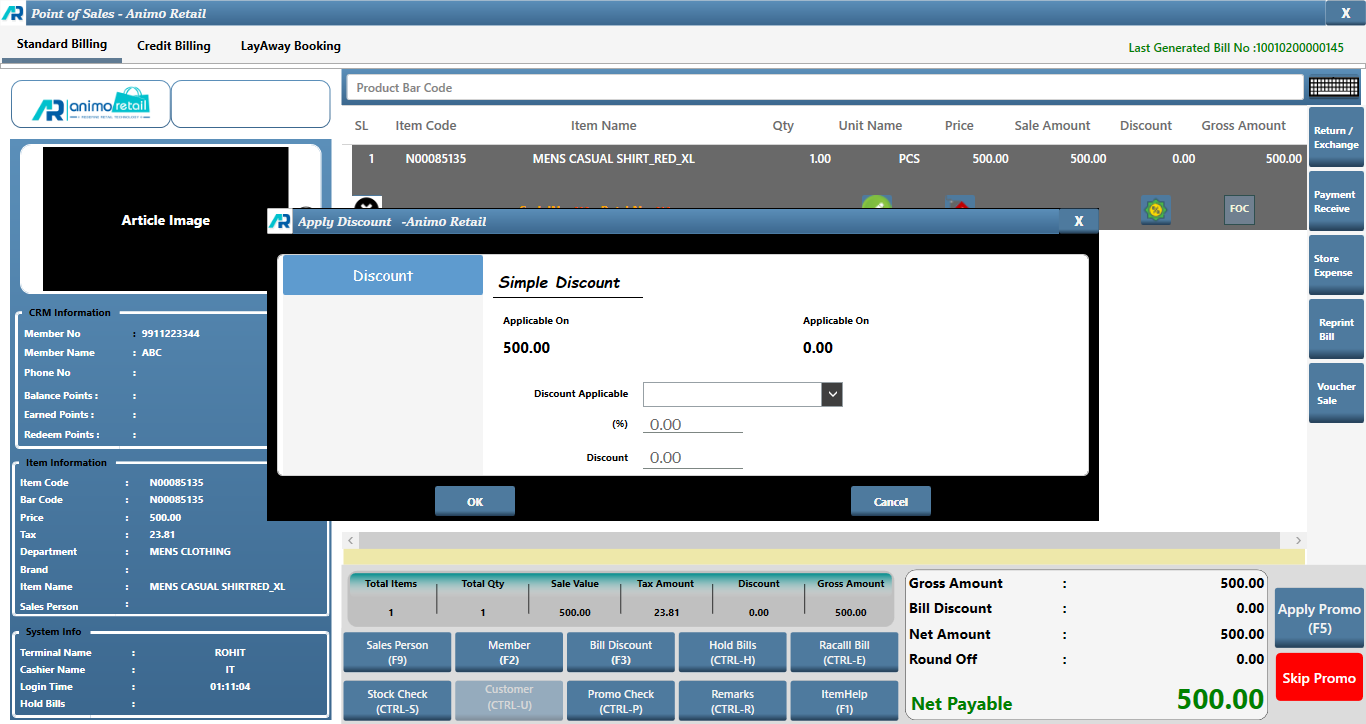Click OK in Apply Discount dialog
The image size is (1366, 724).
(475, 501)
